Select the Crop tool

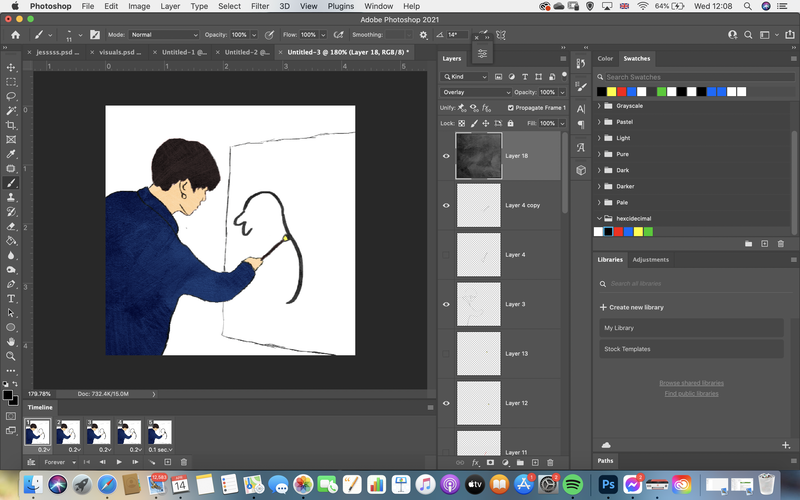(x=11, y=125)
